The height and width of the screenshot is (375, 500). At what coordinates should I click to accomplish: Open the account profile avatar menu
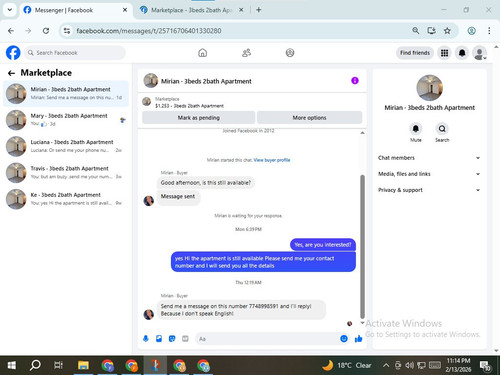pos(479,53)
